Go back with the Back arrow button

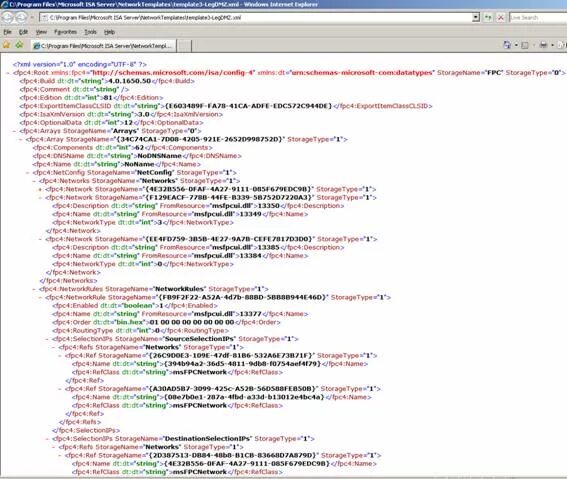coord(7,17)
